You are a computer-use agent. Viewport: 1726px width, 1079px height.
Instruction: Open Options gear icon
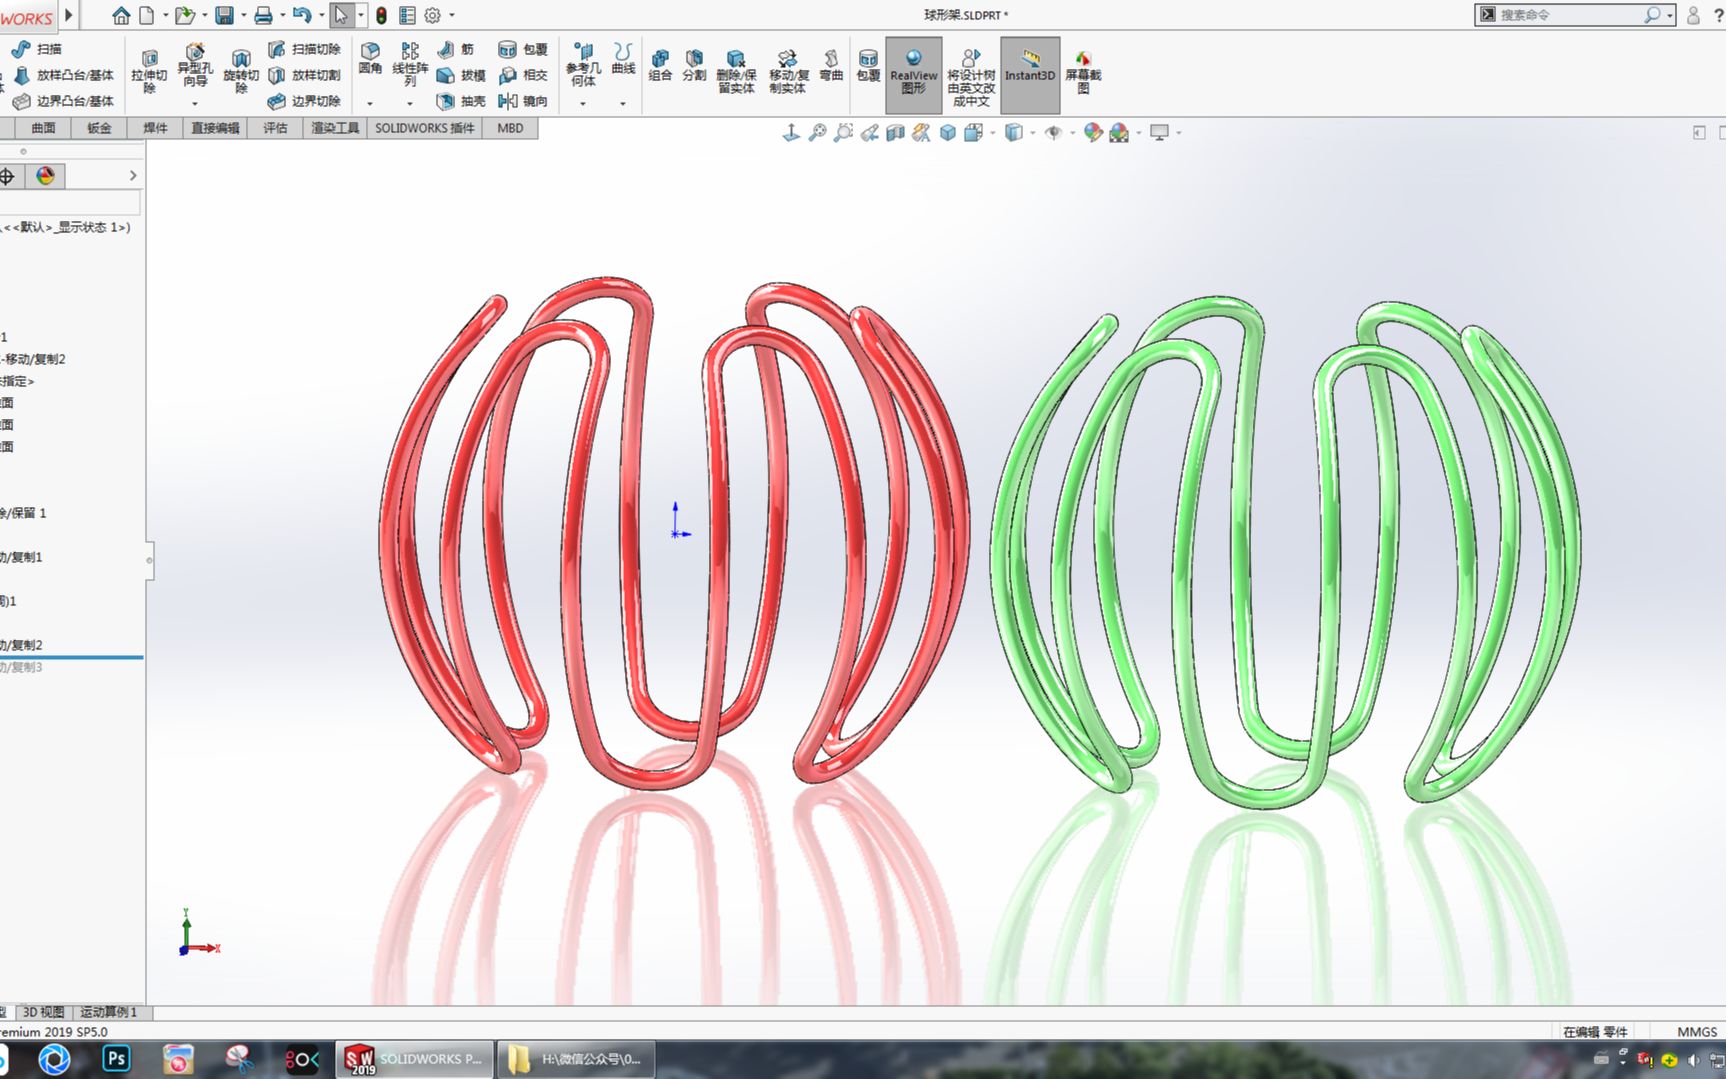point(433,15)
